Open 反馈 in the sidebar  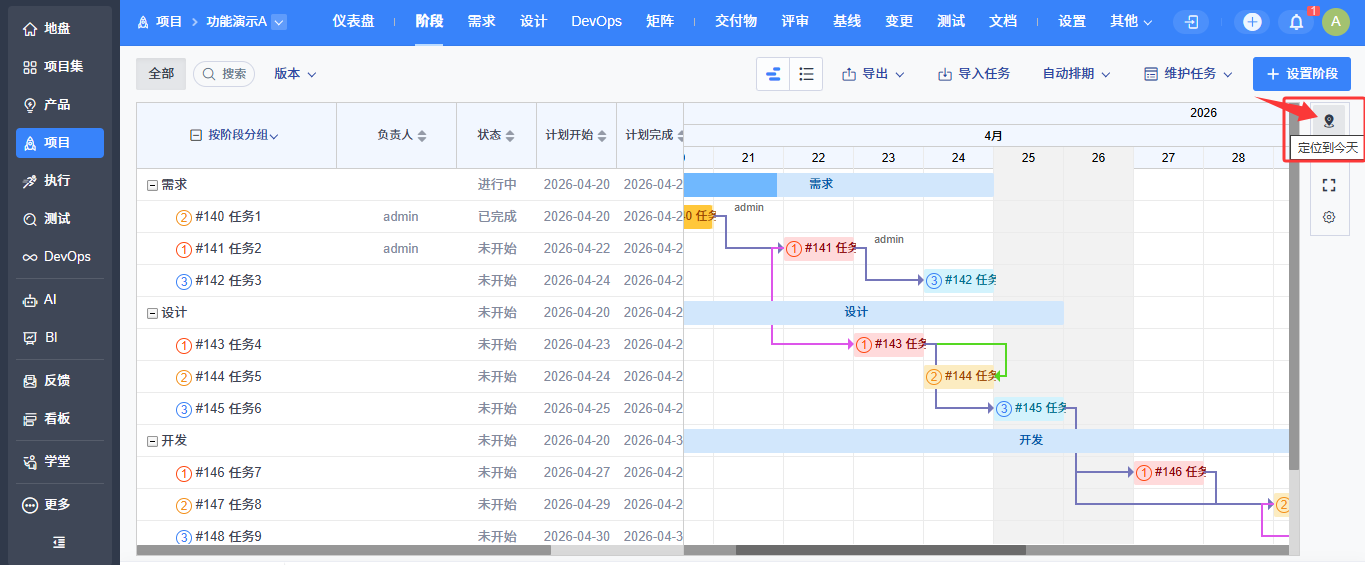pyautogui.click(x=59, y=381)
